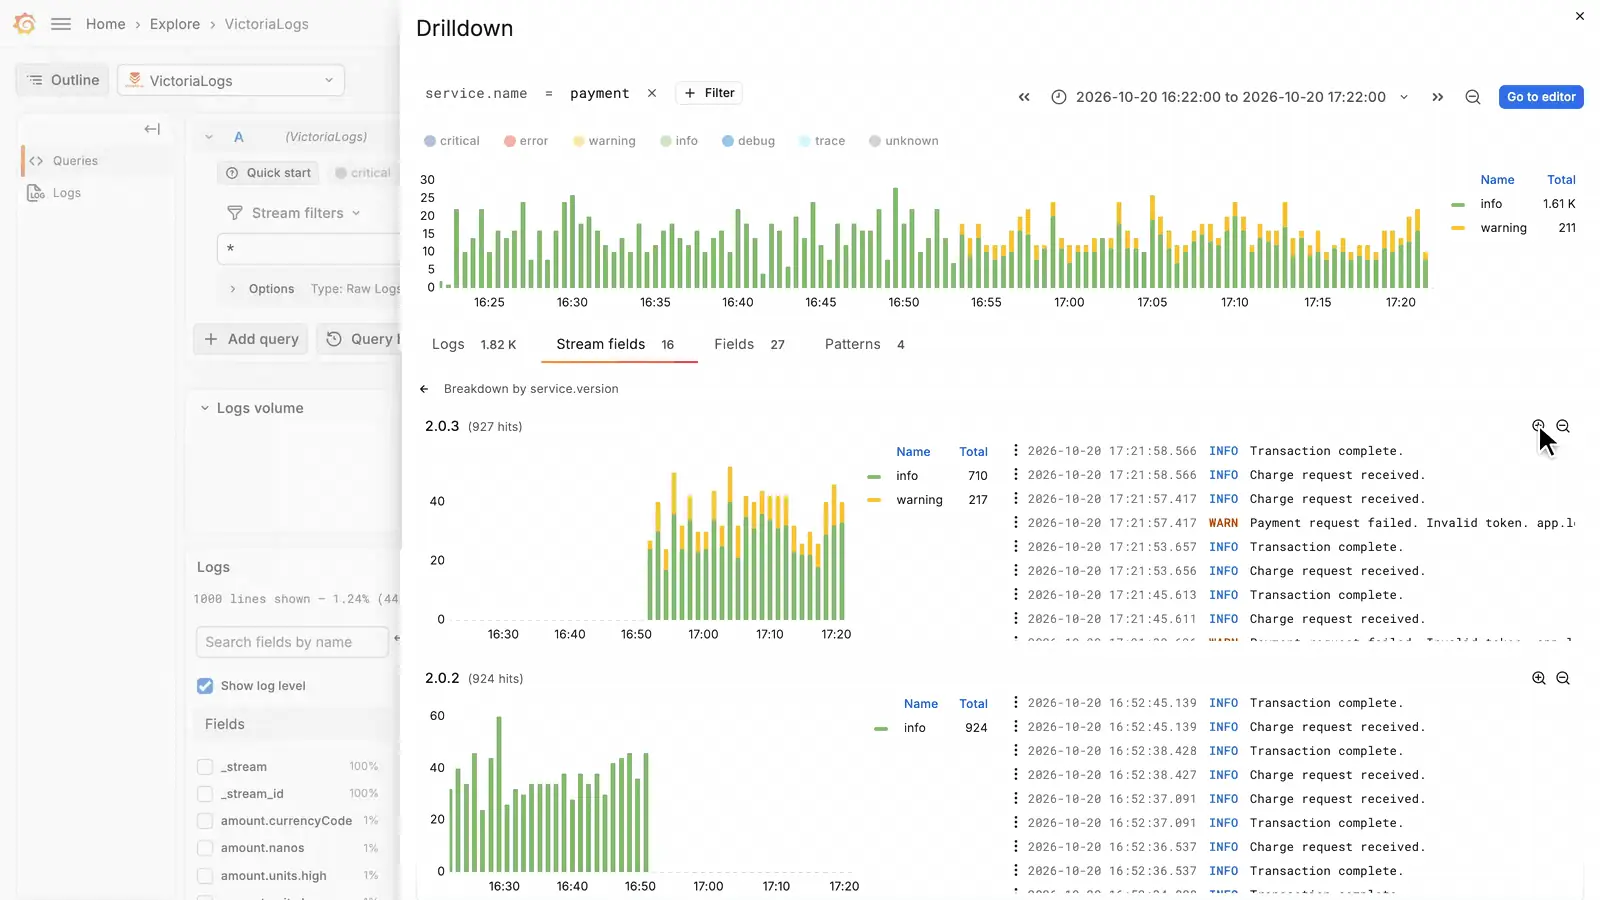Open the hamburger navigation menu
1600x900 pixels.
coord(61,24)
